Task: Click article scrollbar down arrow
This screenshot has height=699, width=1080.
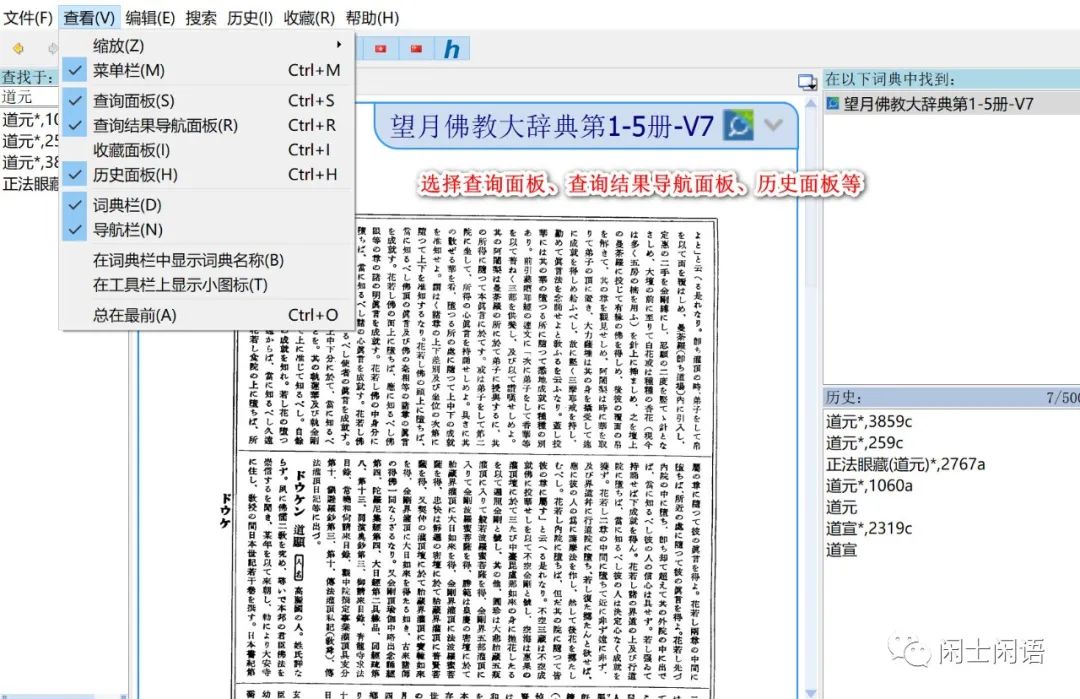Action: coord(811,692)
